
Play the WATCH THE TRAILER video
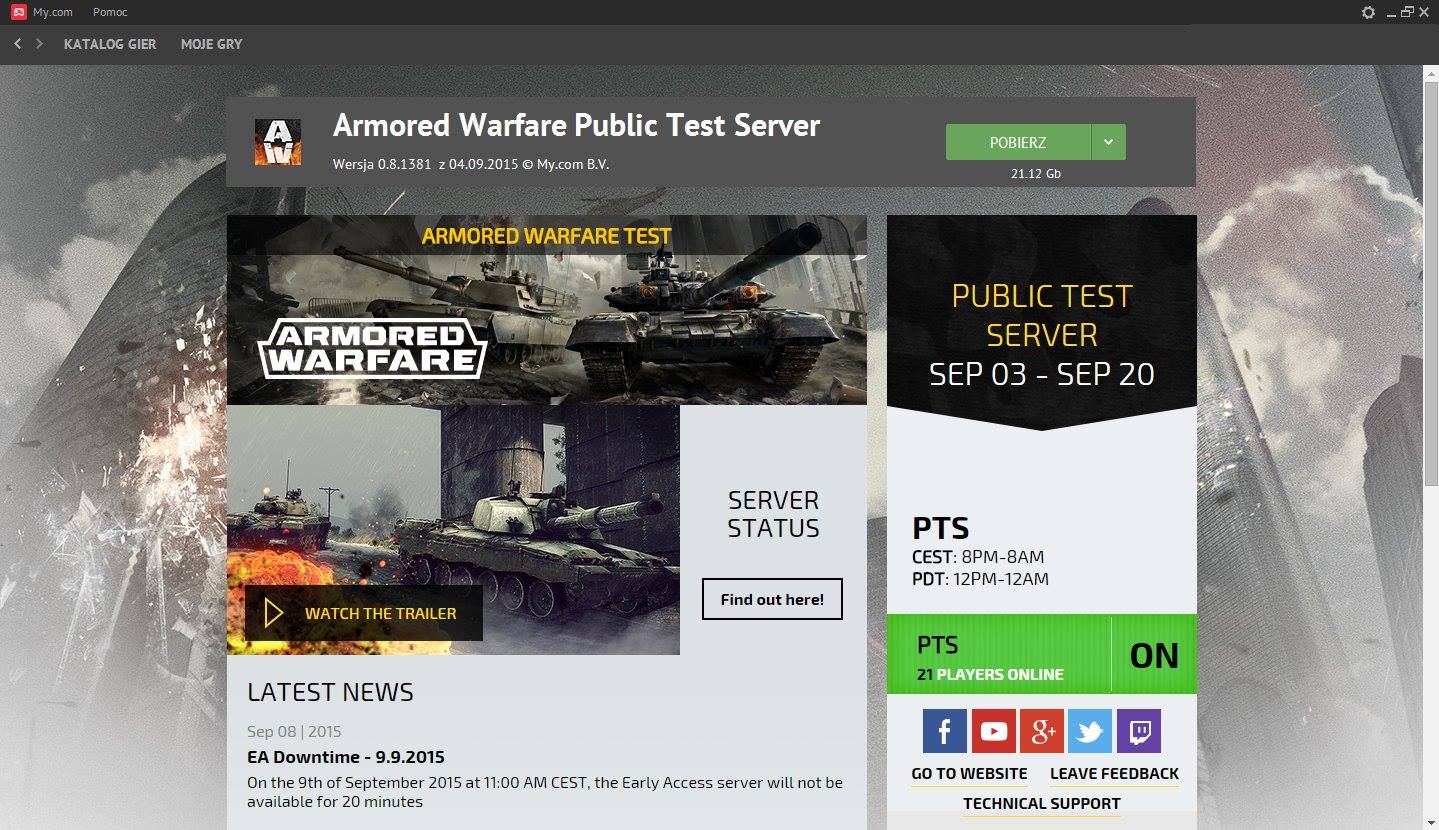coord(364,613)
